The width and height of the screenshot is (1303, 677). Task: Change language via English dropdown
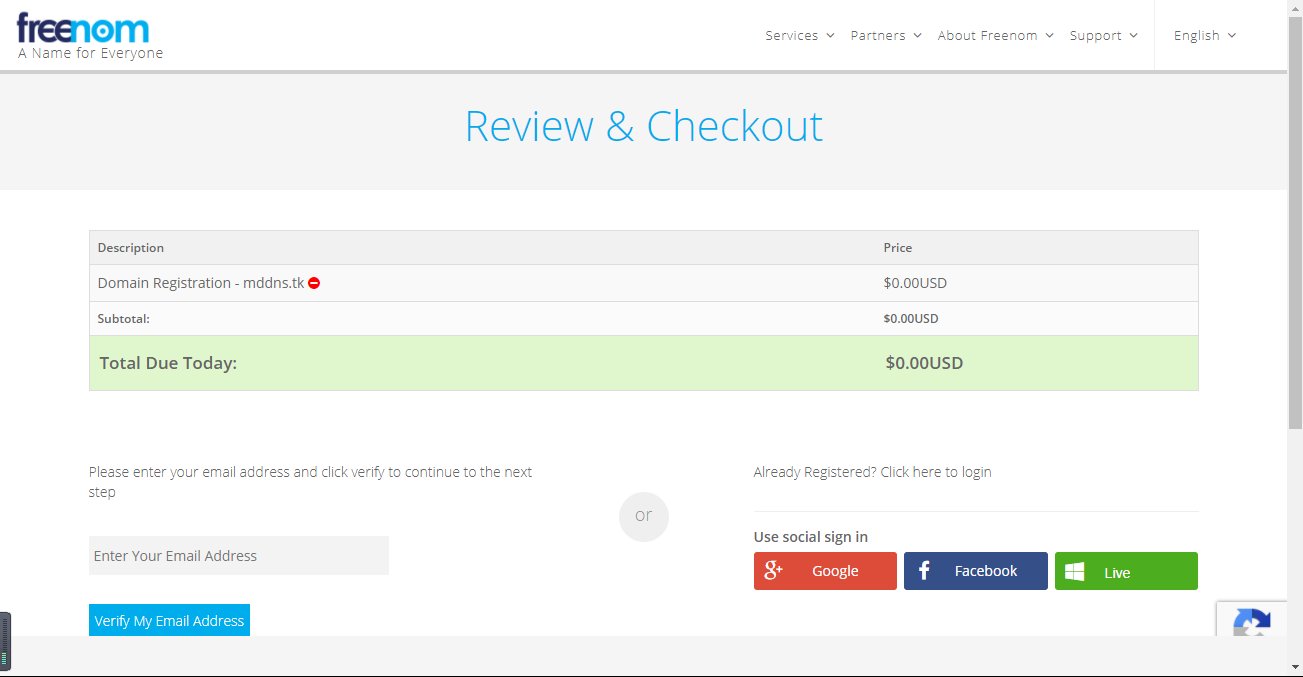tap(1204, 35)
